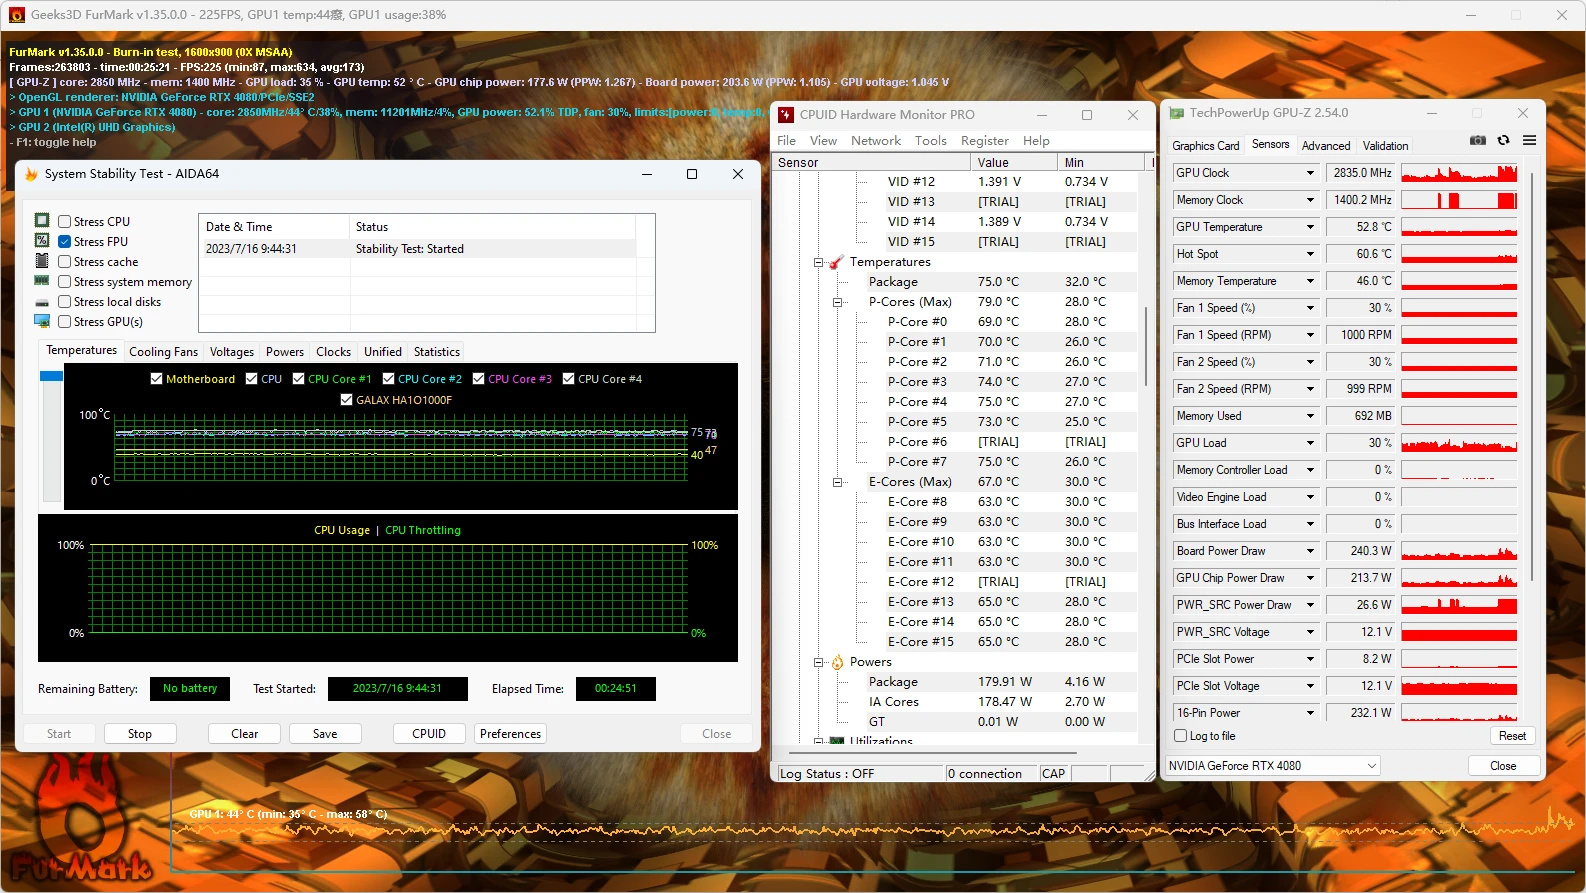The width and height of the screenshot is (1586, 893).
Task: Open the Tools menu in HWMonitor
Action: 930,141
